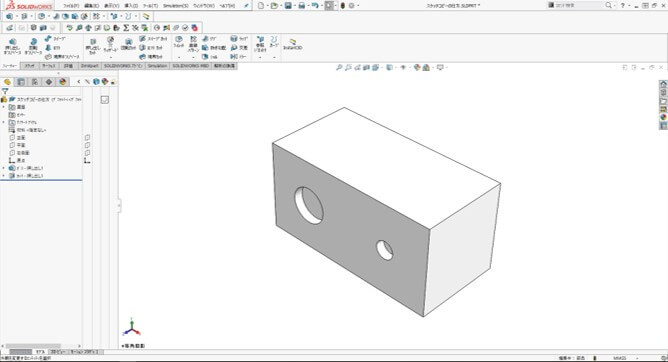Switch to the DimXpert ribbon tab
This screenshot has height=362, width=668.
click(89, 66)
